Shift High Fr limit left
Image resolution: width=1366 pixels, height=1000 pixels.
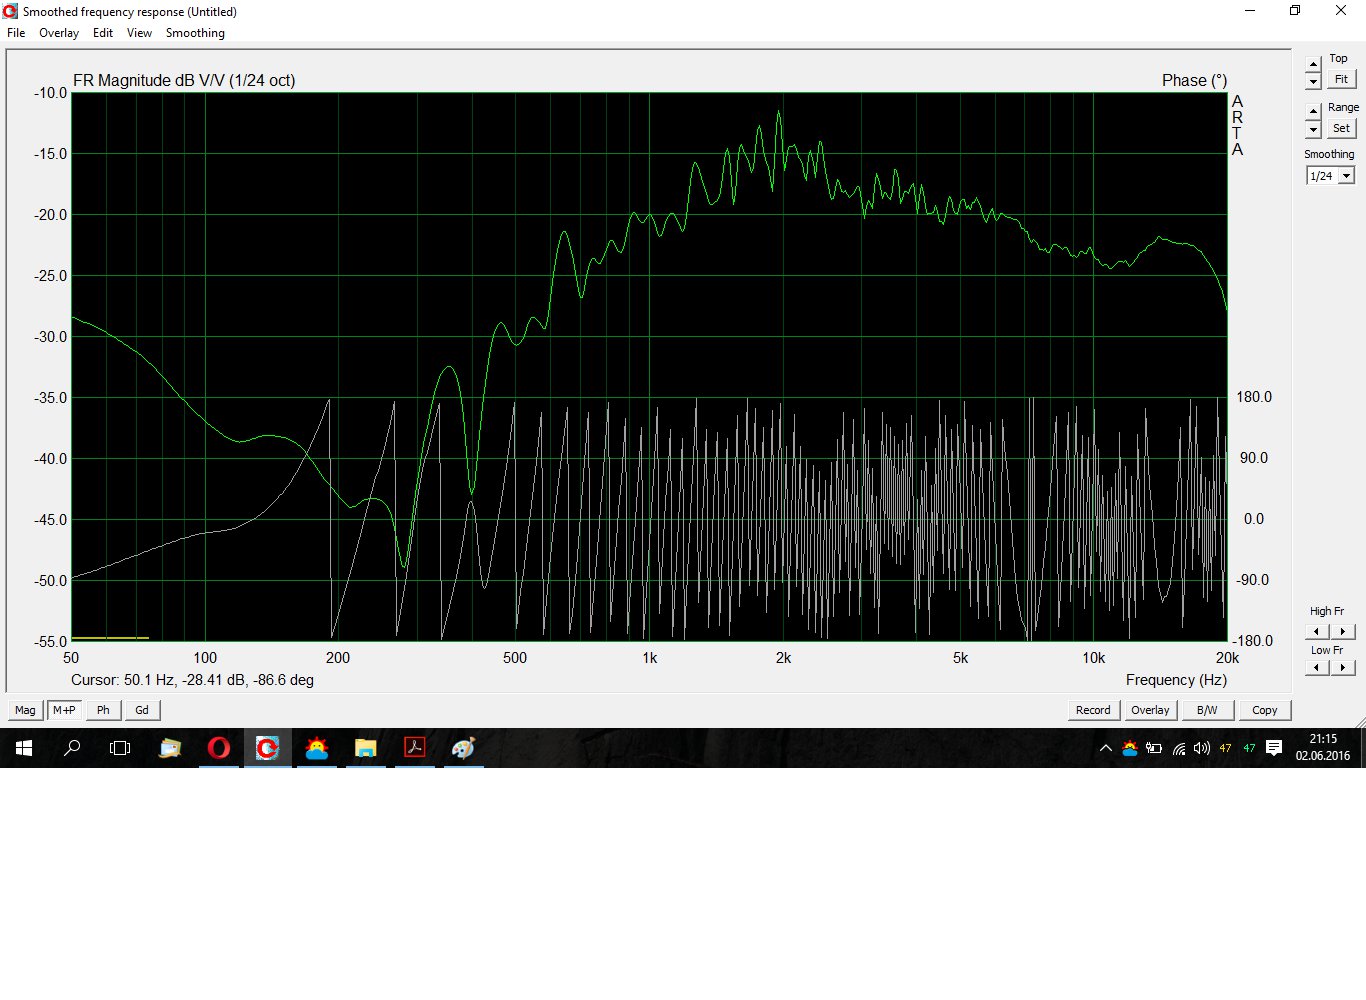[1318, 631]
